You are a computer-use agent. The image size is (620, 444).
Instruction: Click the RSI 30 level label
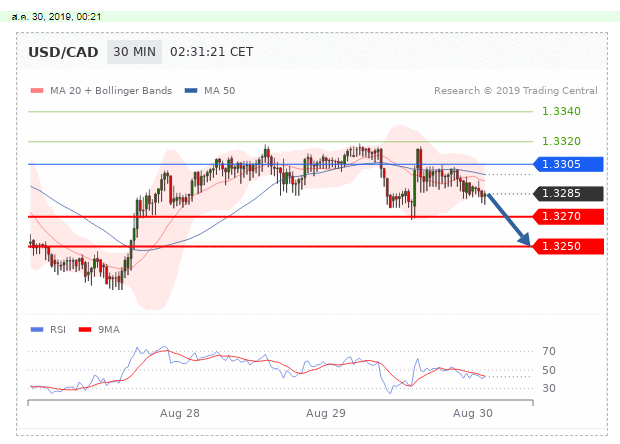(549, 388)
